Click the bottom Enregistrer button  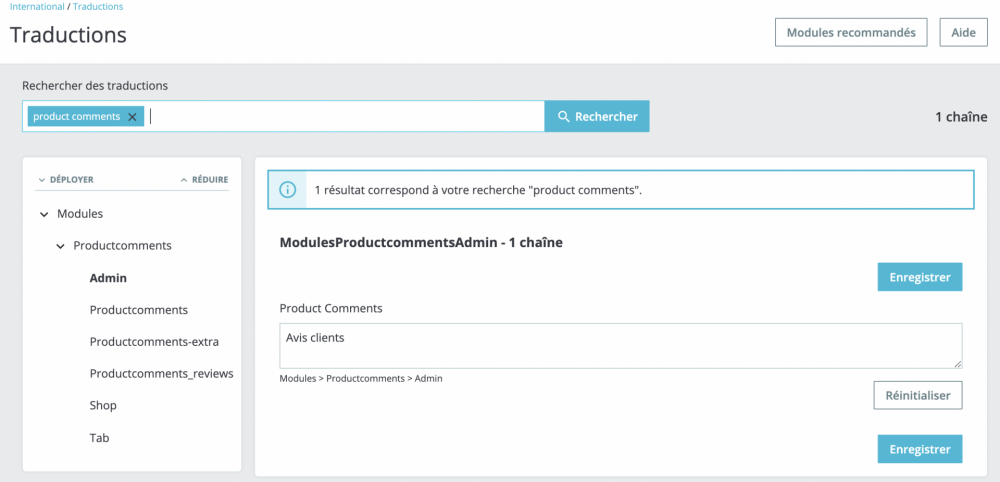[x=919, y=449]
